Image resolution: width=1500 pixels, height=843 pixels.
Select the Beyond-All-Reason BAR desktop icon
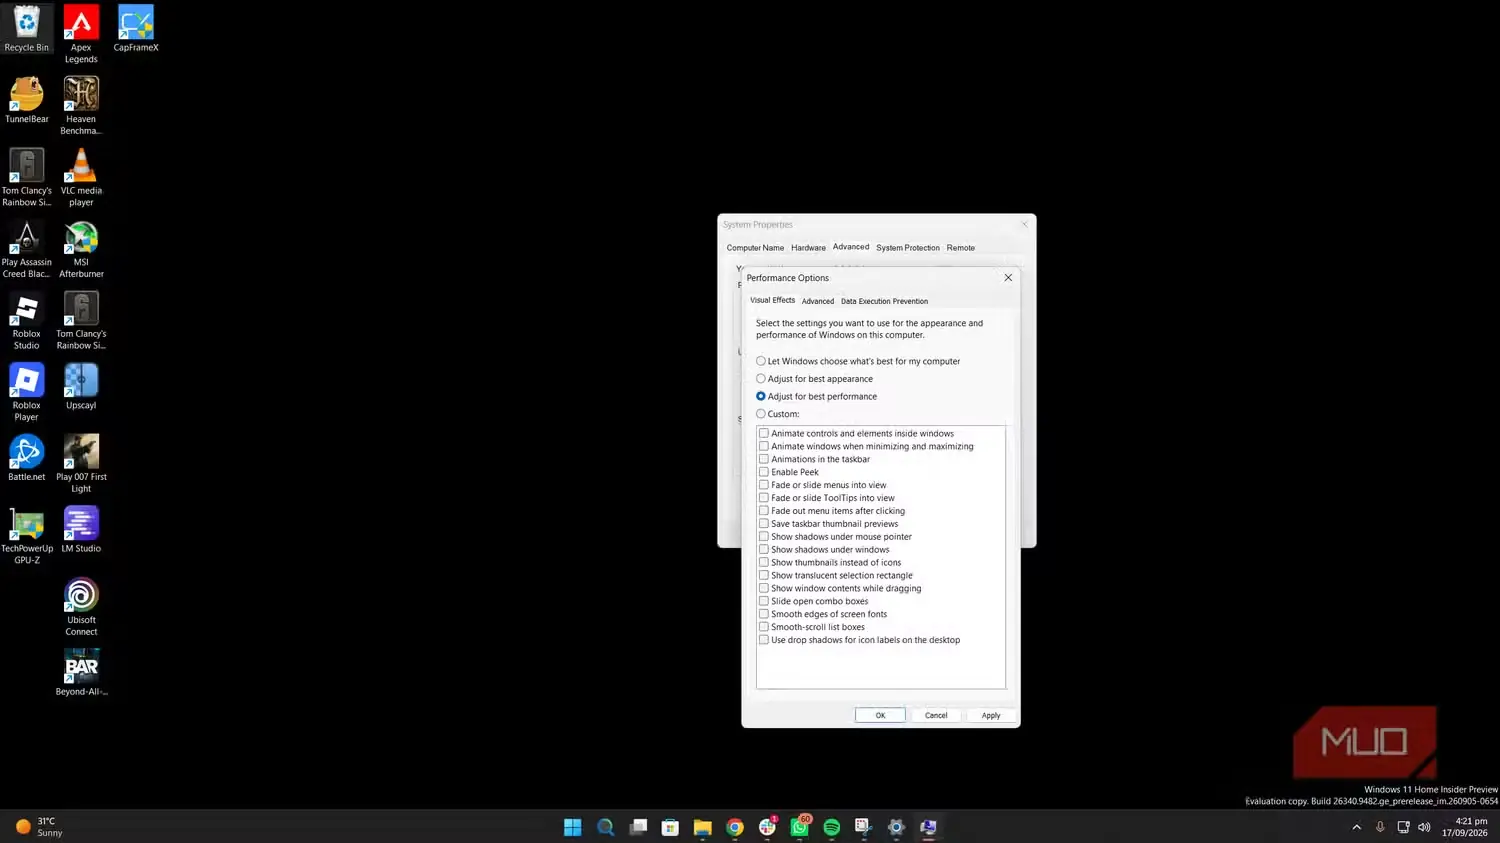pos(81,673)
